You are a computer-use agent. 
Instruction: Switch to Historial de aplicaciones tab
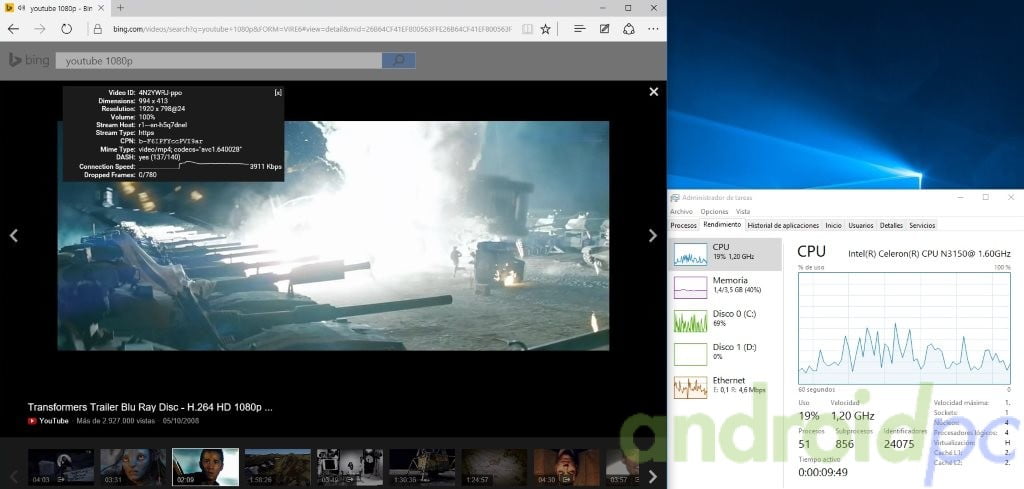pos(783,225)
